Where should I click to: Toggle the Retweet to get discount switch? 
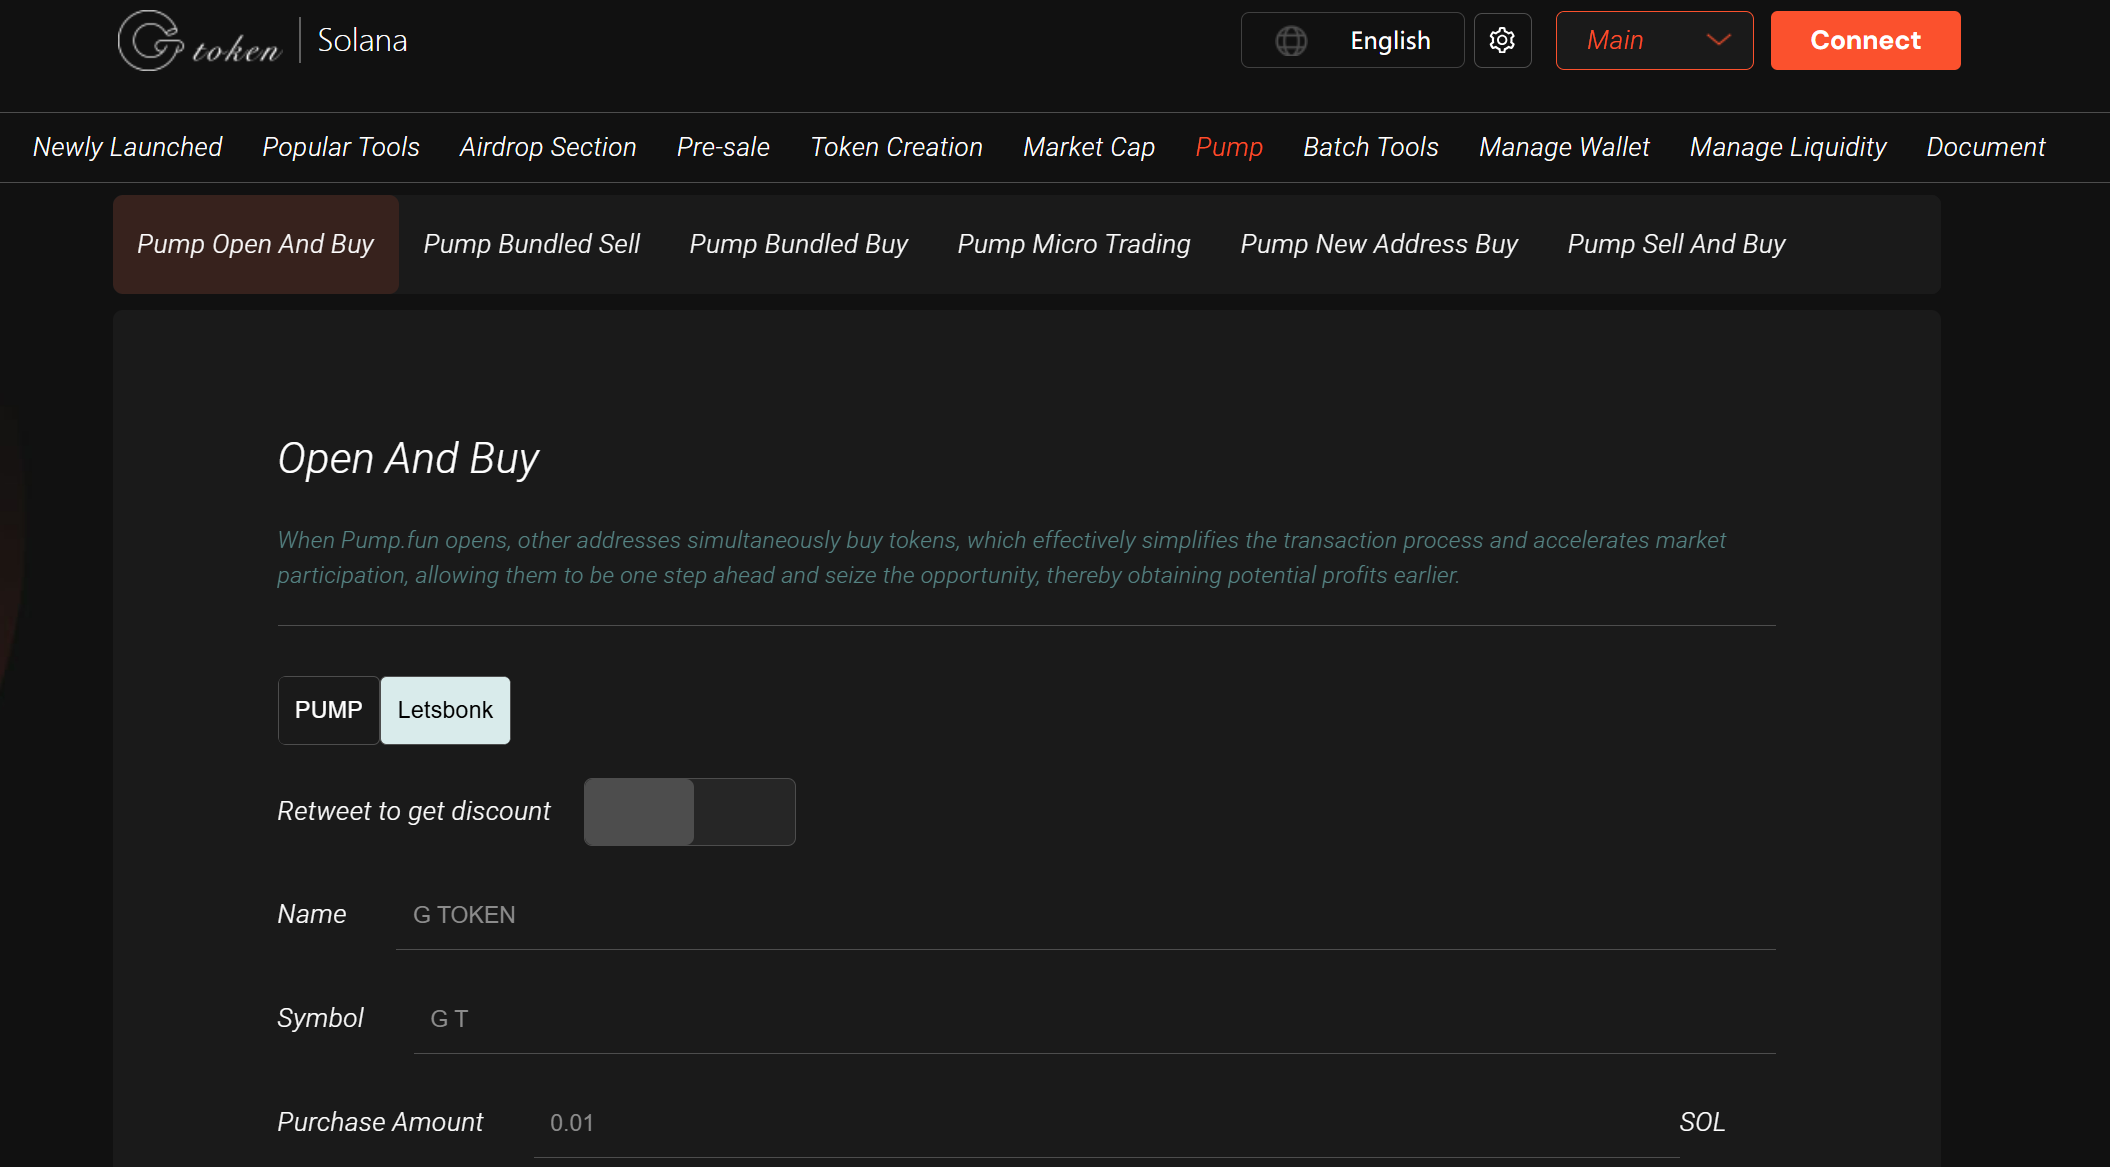coord(689,812)
